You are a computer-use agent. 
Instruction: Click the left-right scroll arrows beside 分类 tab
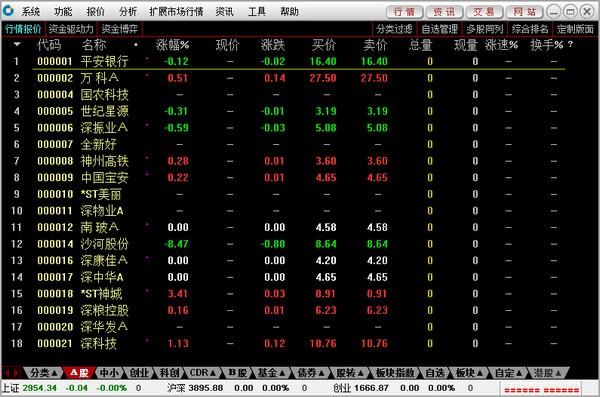pos(12,372)
